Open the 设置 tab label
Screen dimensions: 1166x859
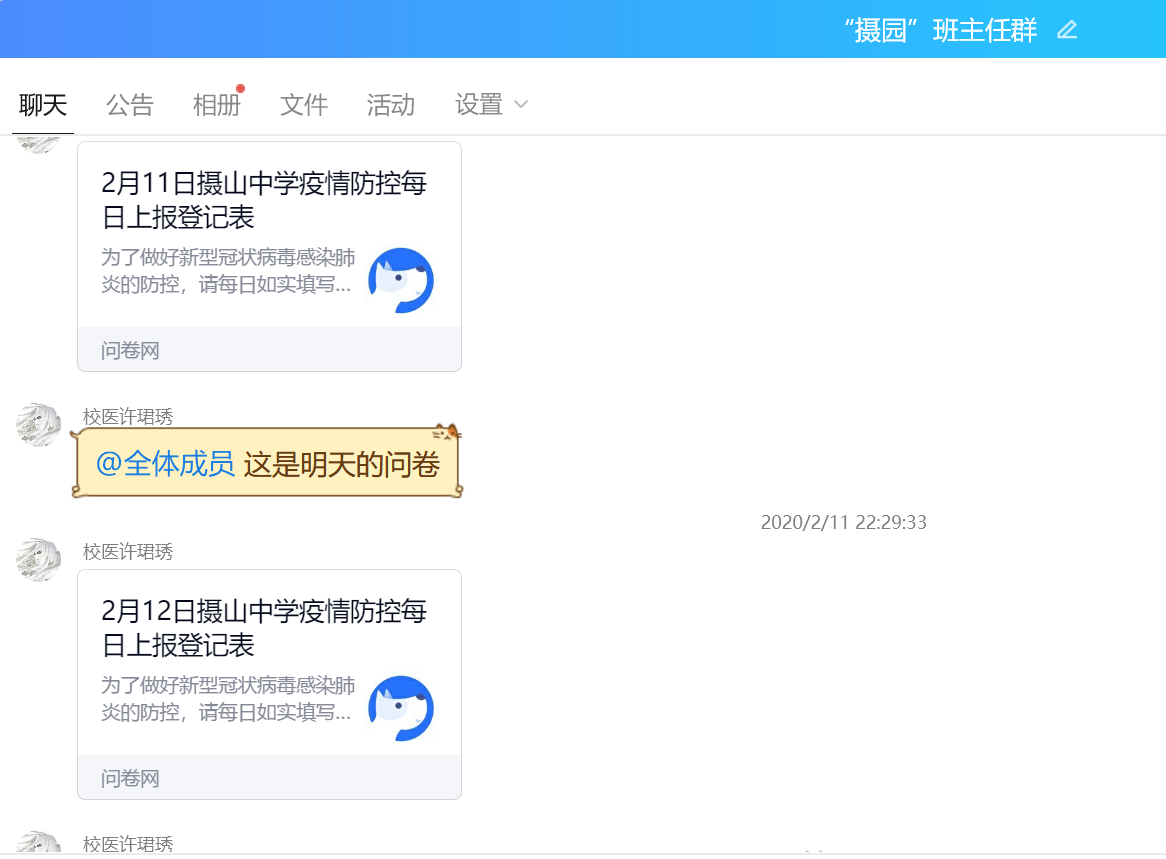[479, 105]
